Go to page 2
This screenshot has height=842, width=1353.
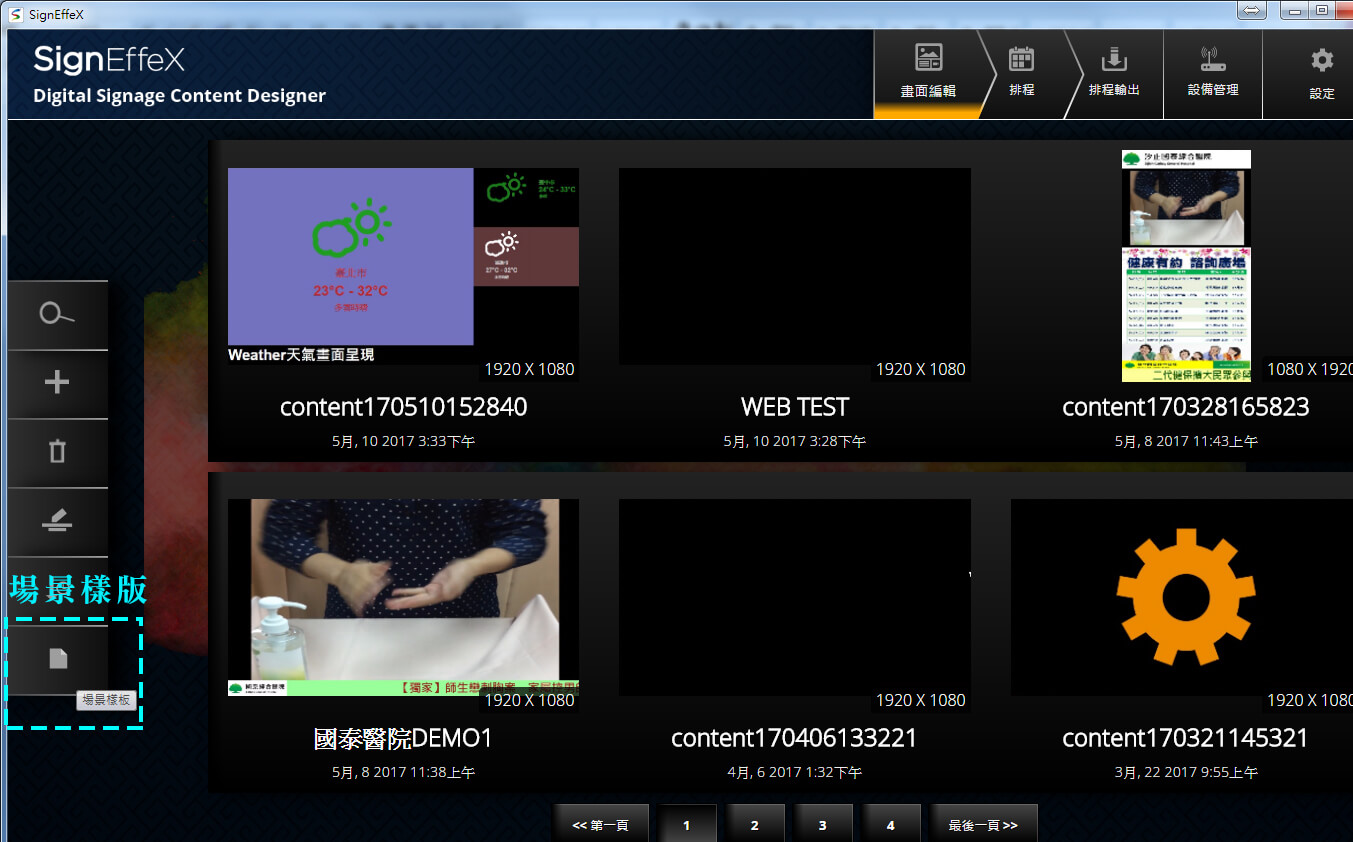click(754, 824)
